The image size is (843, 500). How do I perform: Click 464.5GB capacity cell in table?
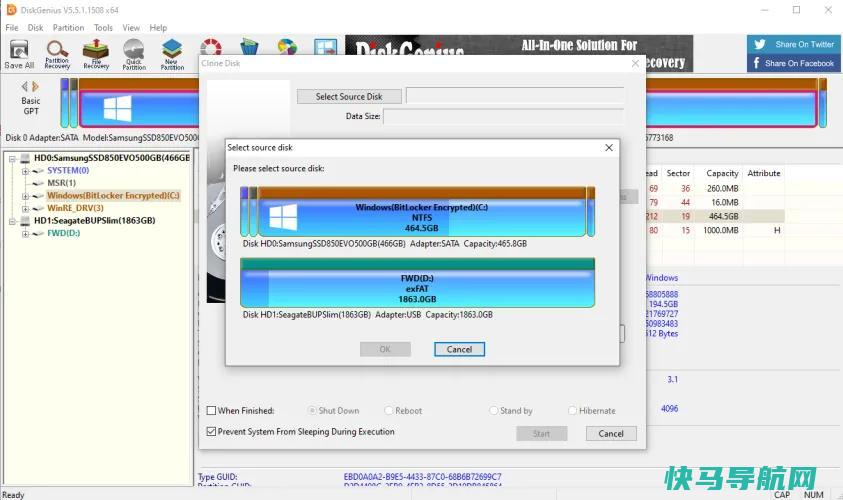pyautogui.click(x=724, y=216)
